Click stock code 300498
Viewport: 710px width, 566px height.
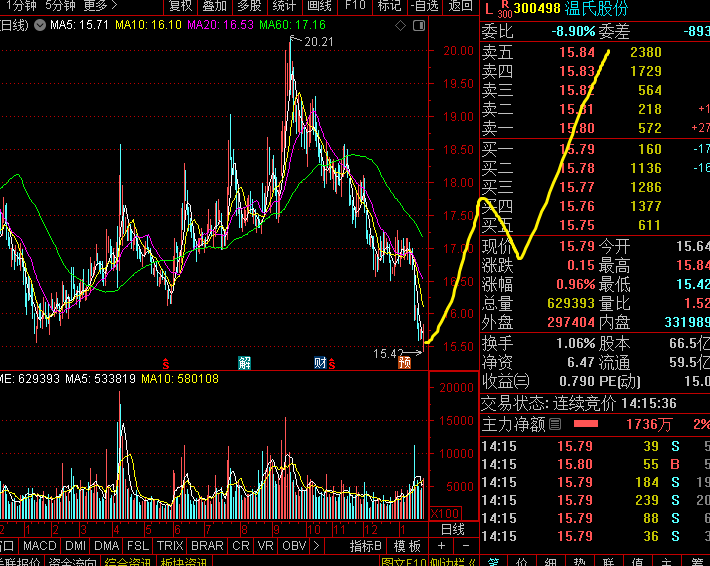point(537,8)
